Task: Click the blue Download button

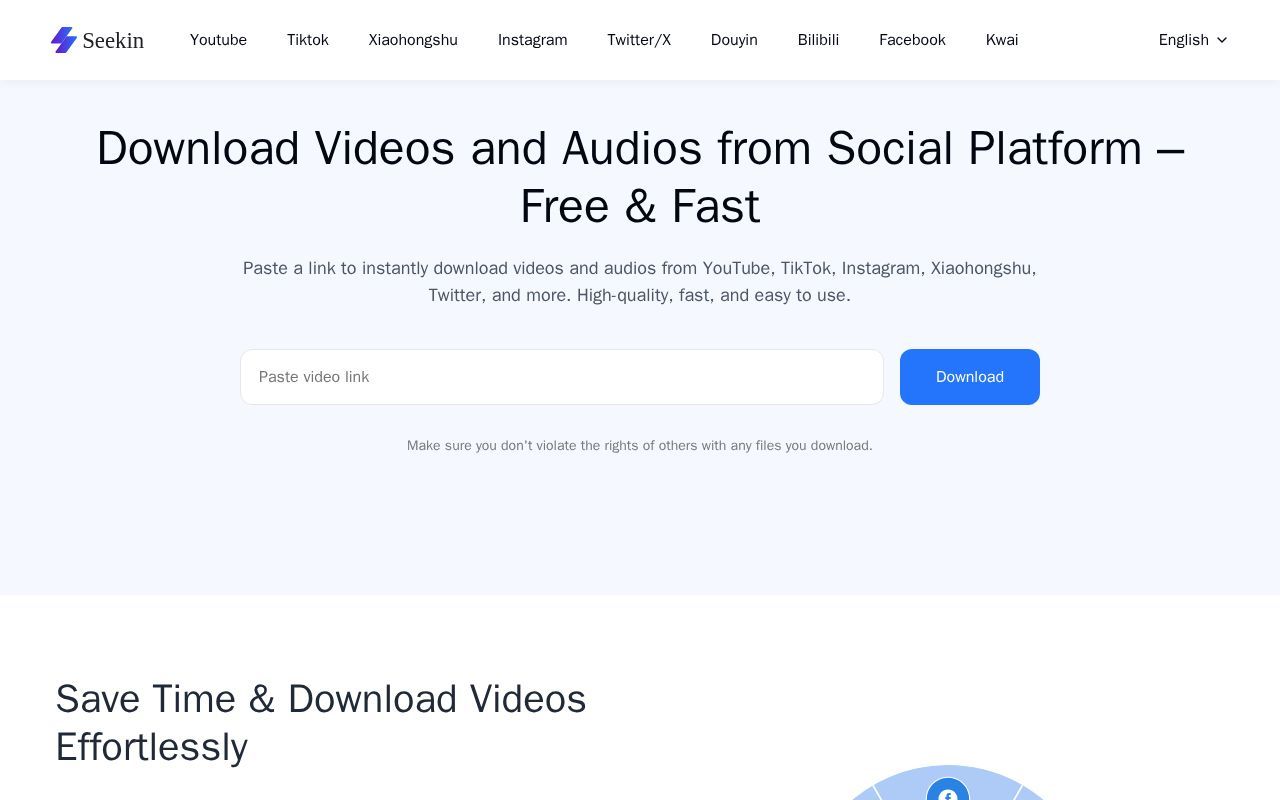Action: point(970,377)
